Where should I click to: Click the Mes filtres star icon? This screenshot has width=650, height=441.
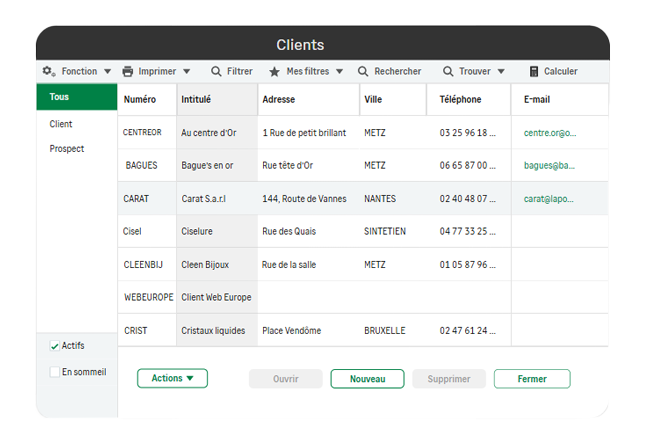pos(274,72)
